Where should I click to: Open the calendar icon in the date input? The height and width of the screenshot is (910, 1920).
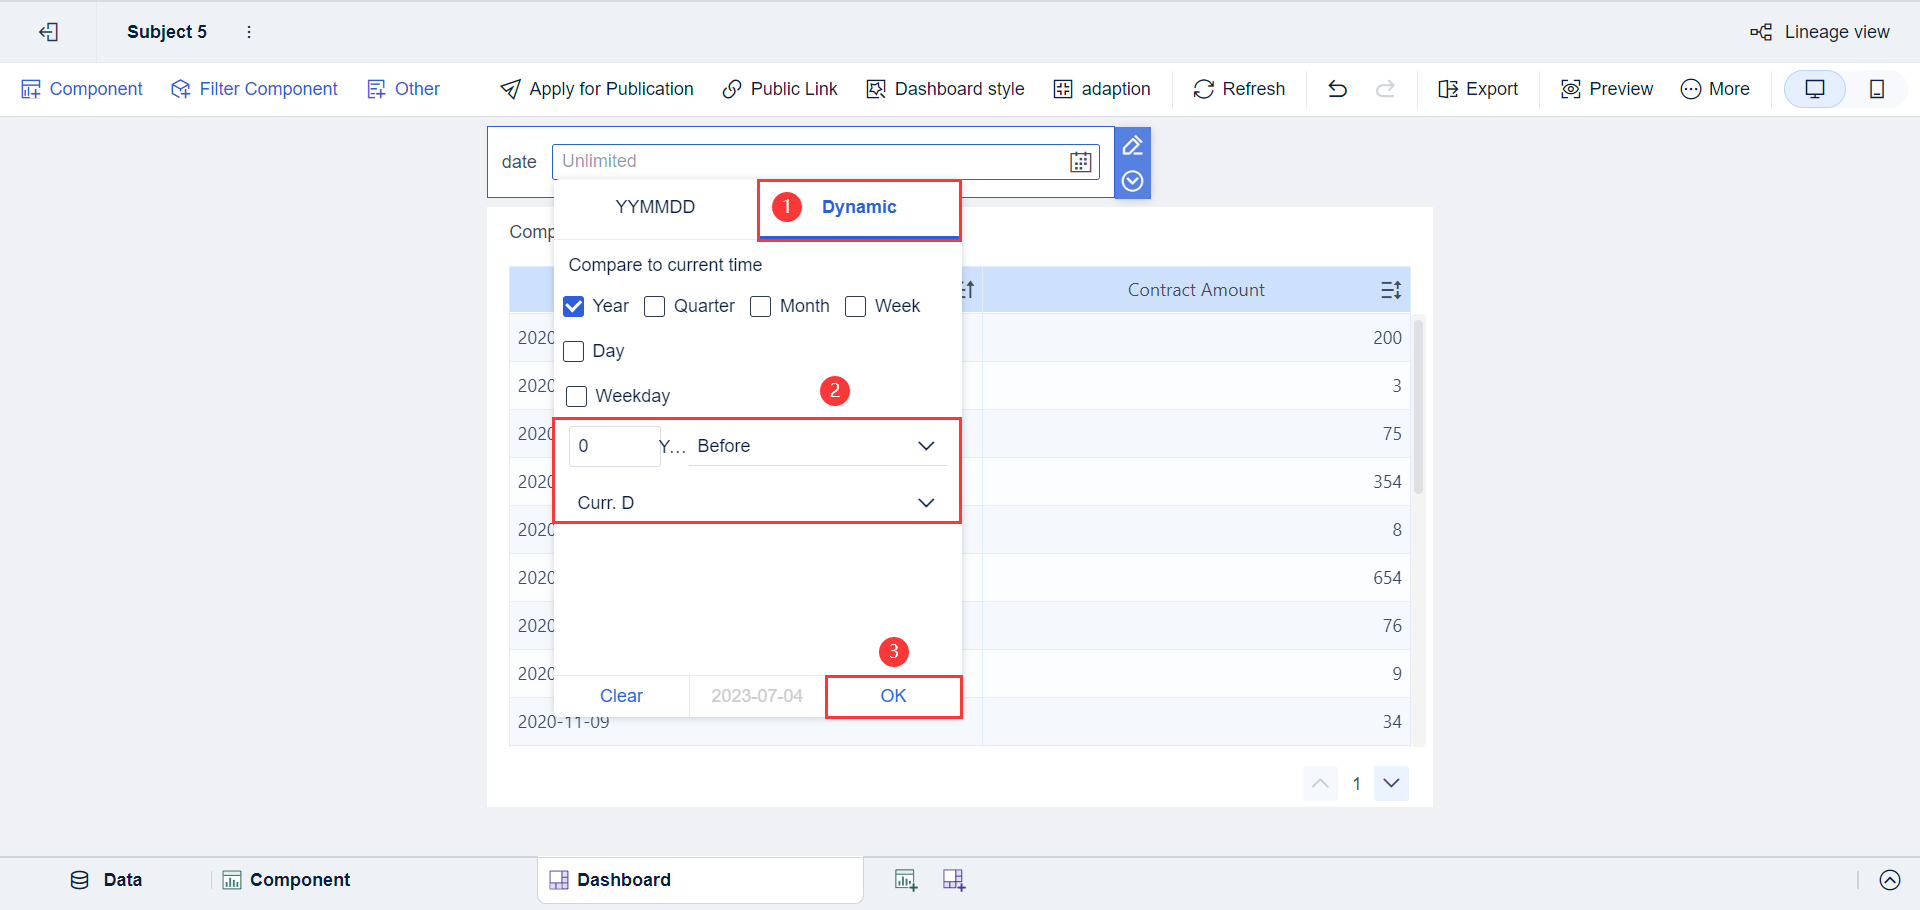1080,161
